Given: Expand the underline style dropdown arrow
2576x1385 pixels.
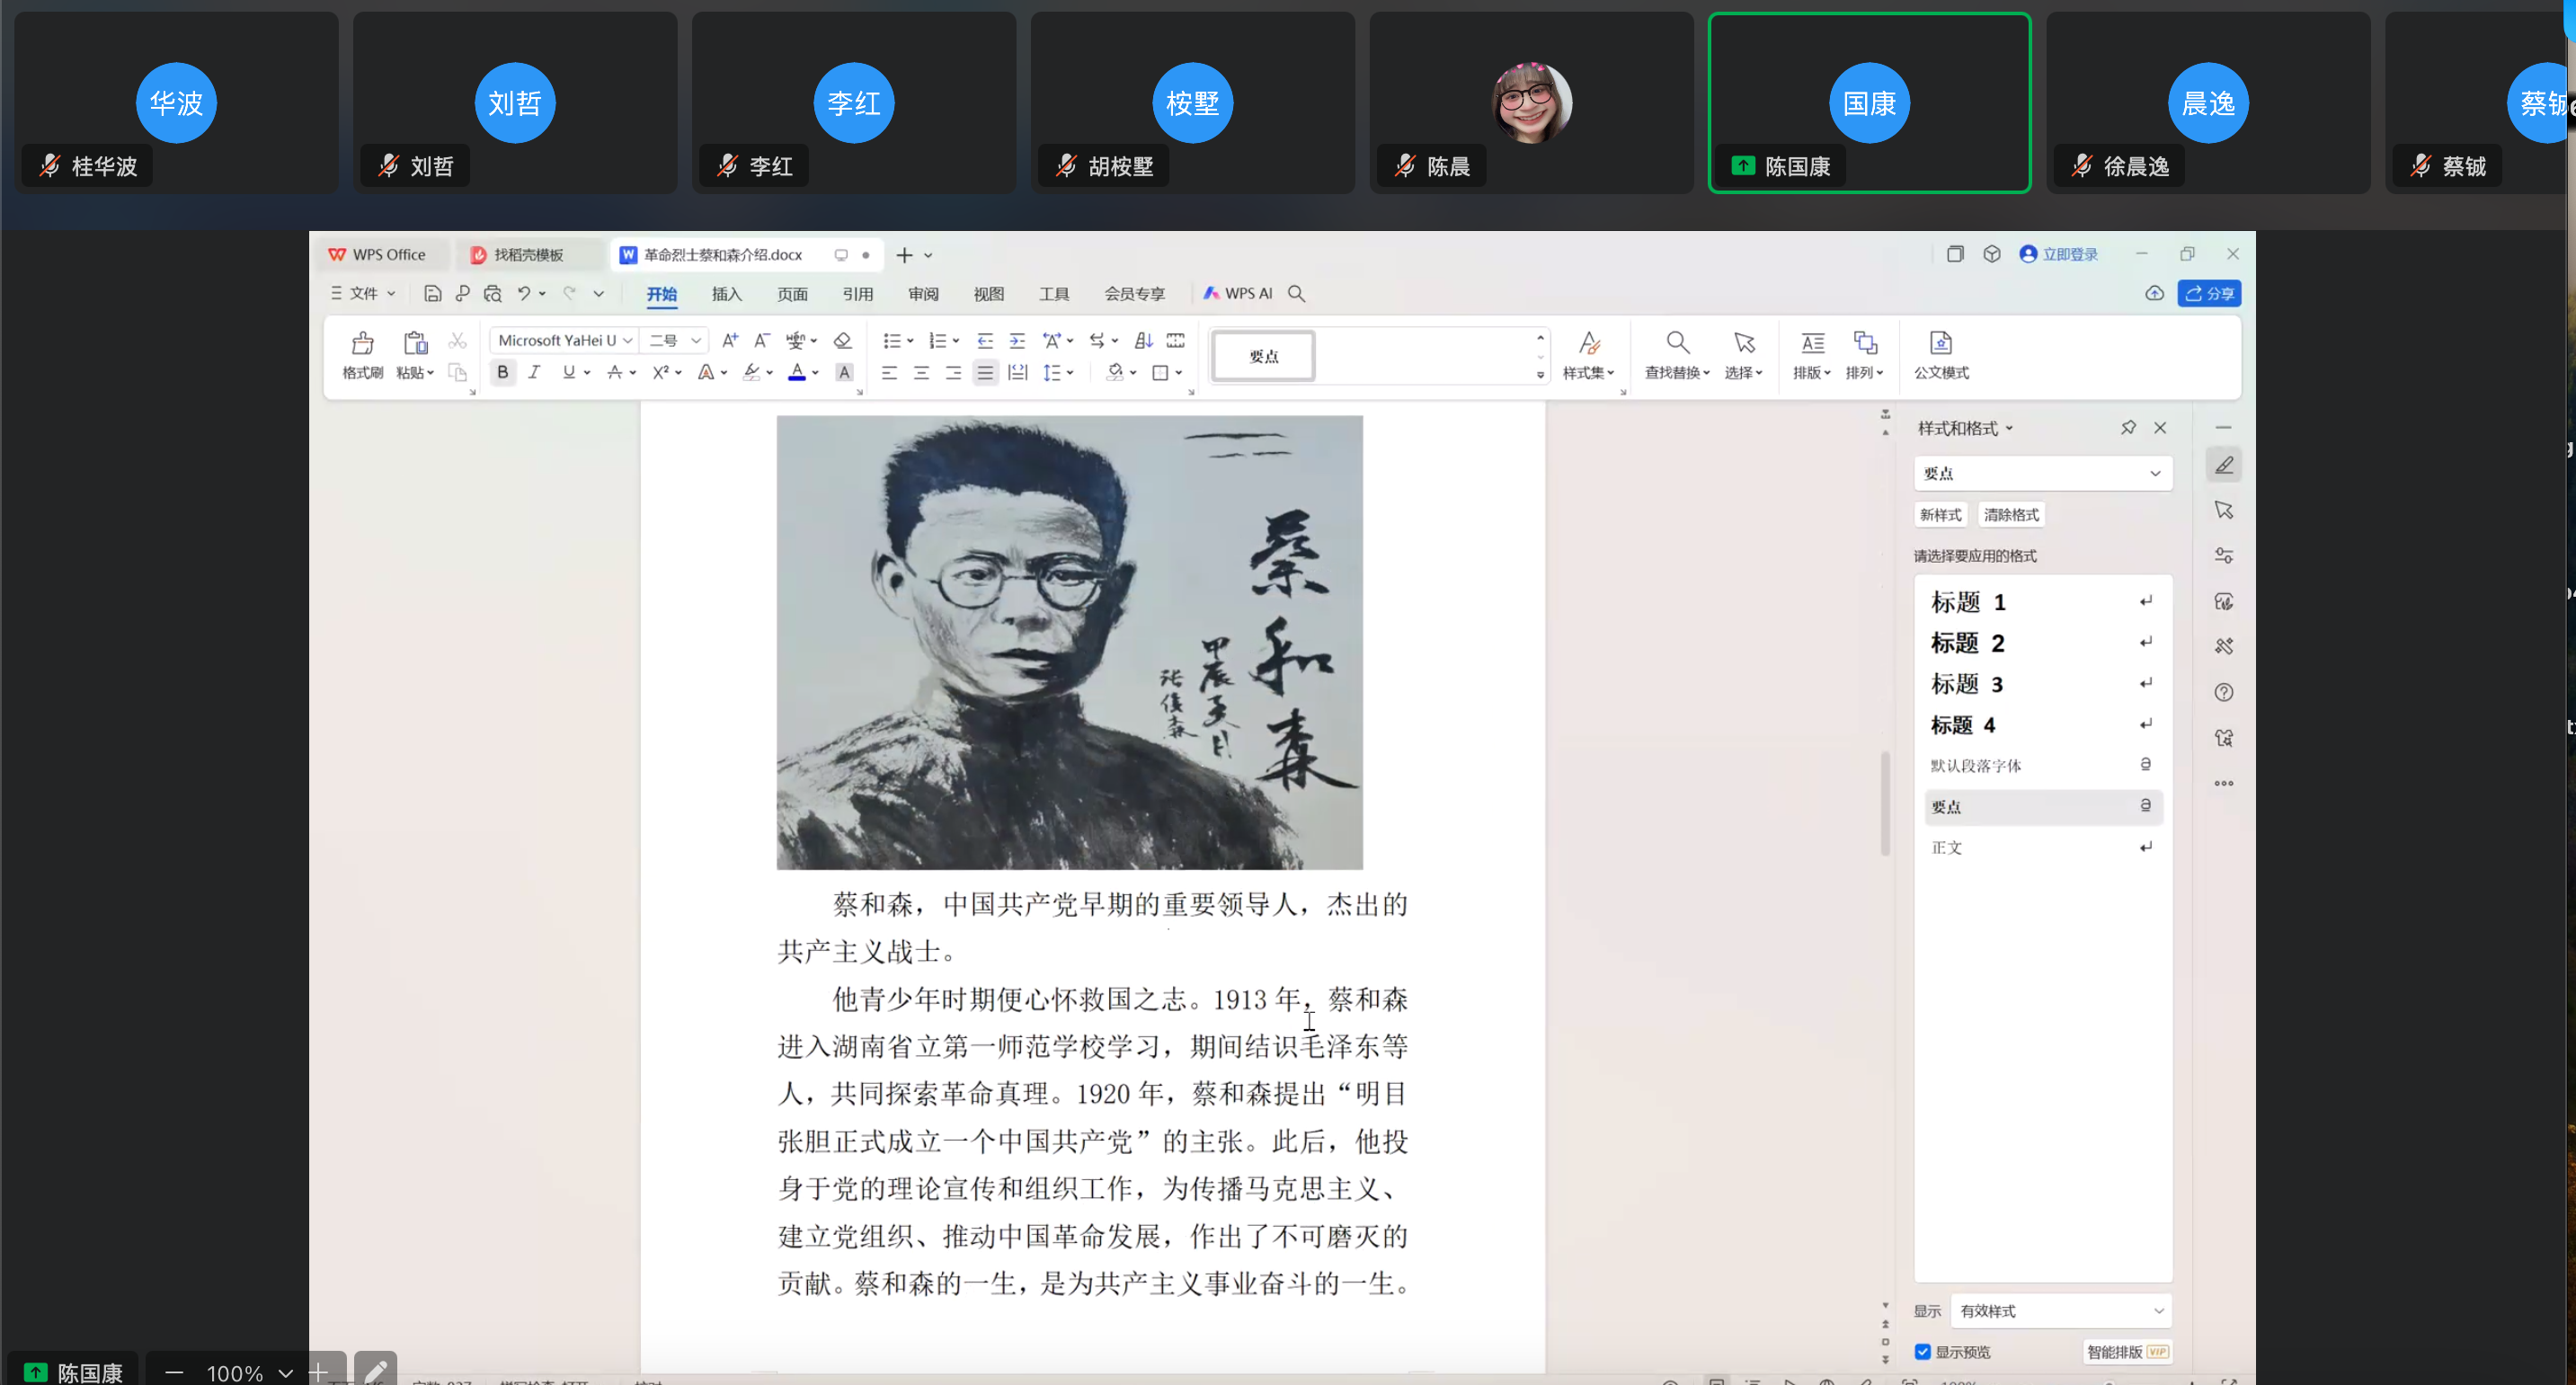Looking at the screenshot, I should click(587, 372).
